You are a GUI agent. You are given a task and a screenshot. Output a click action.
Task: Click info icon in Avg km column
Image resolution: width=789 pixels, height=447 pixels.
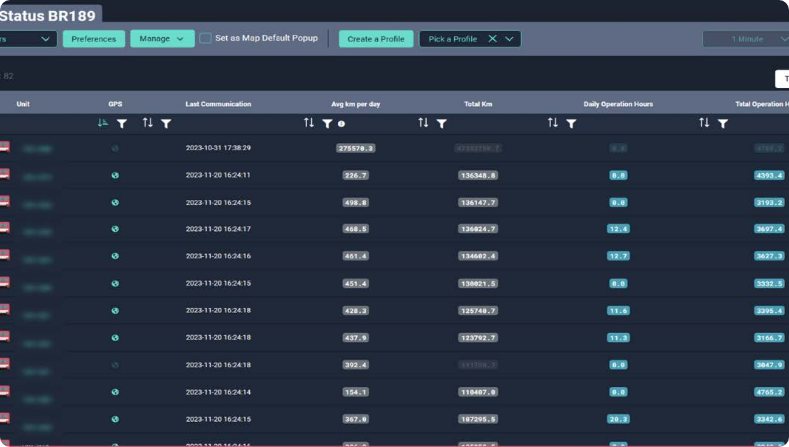[342, 124]
